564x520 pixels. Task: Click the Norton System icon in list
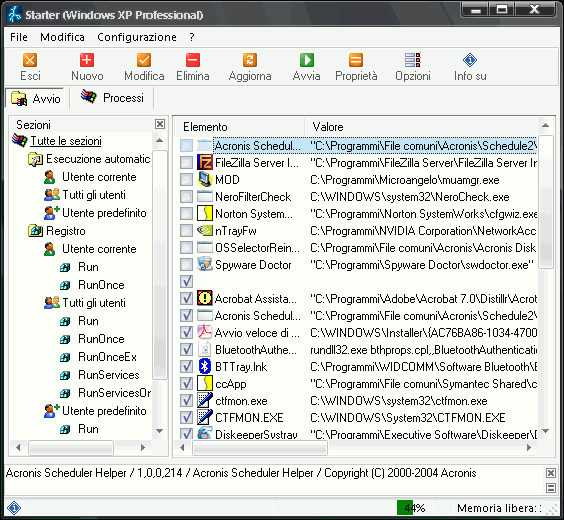(205, 213)
